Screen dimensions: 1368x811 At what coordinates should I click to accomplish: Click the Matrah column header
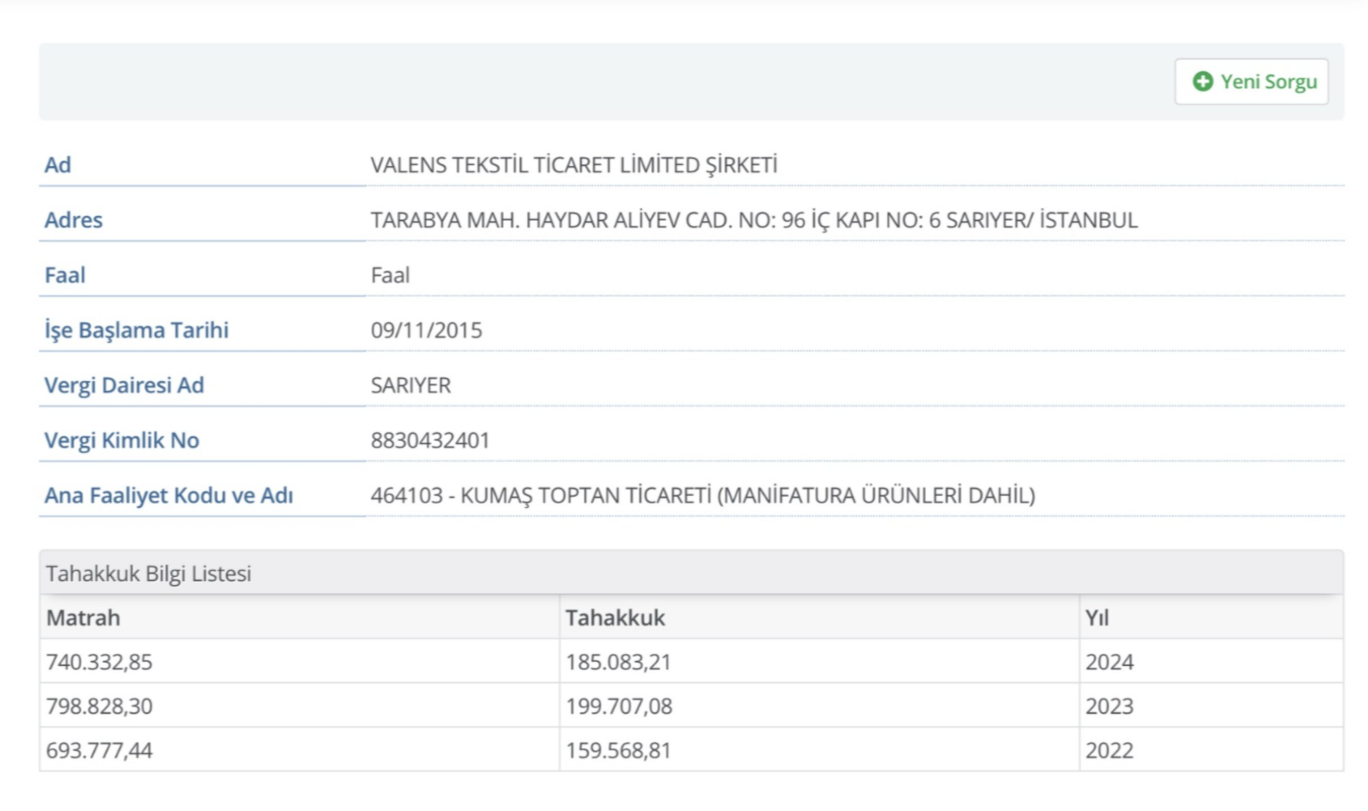point(83,618)
